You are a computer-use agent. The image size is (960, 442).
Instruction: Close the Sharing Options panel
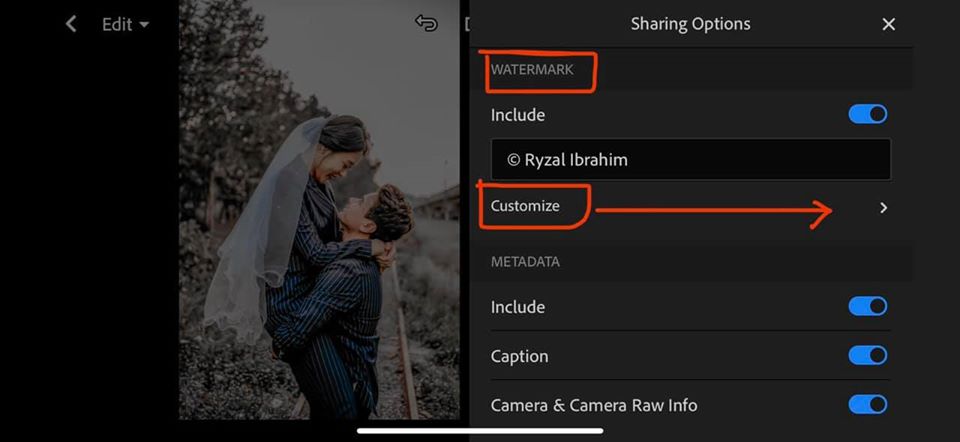(x=888, y=24)
